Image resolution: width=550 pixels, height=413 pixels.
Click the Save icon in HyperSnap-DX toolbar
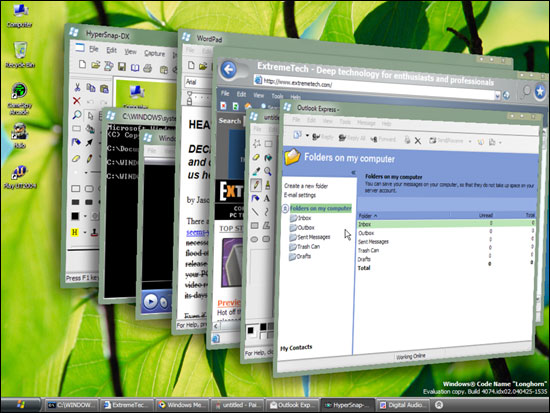(122, 66)
